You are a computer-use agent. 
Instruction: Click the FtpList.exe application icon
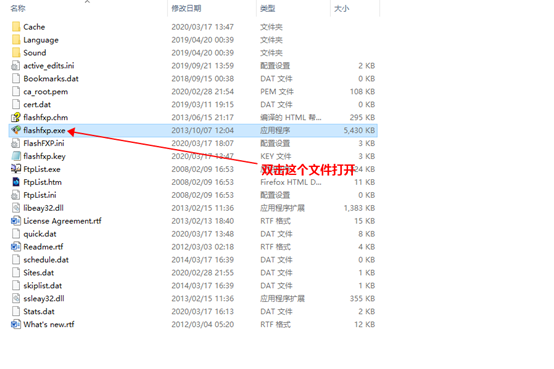[16, 169]
